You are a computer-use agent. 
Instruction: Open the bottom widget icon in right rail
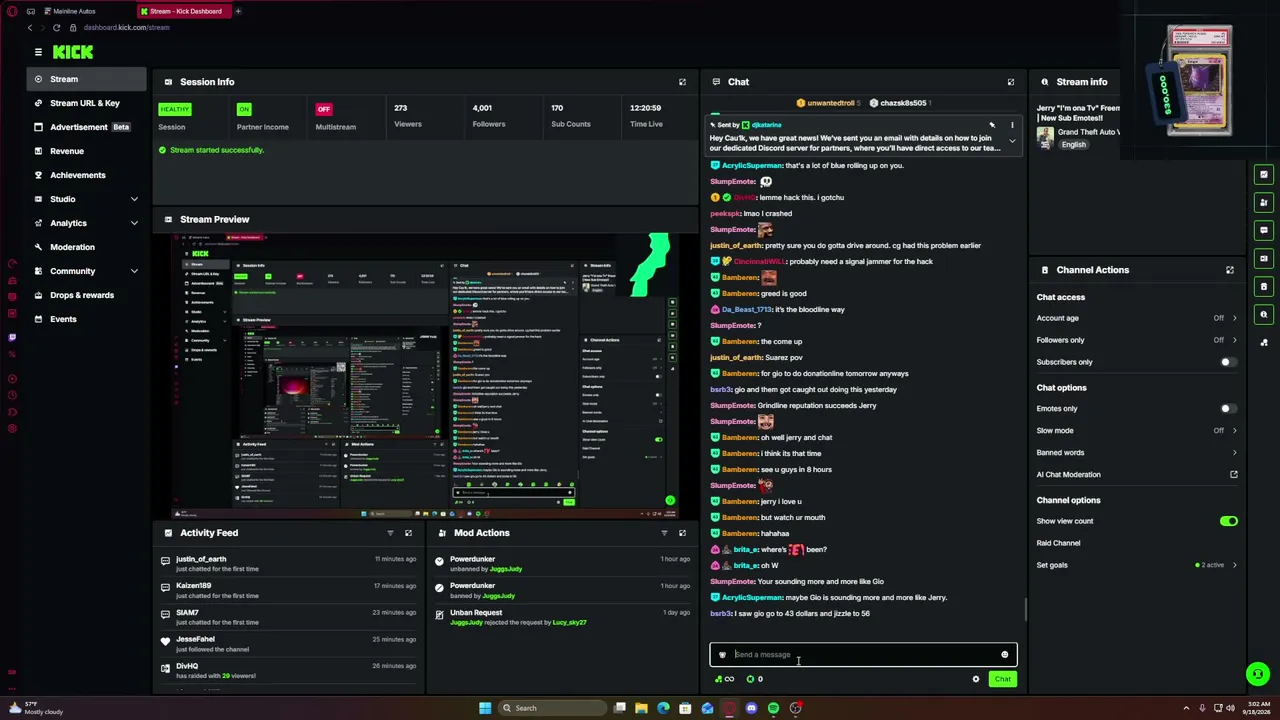pyautogui.click(x=1264, y=342)
